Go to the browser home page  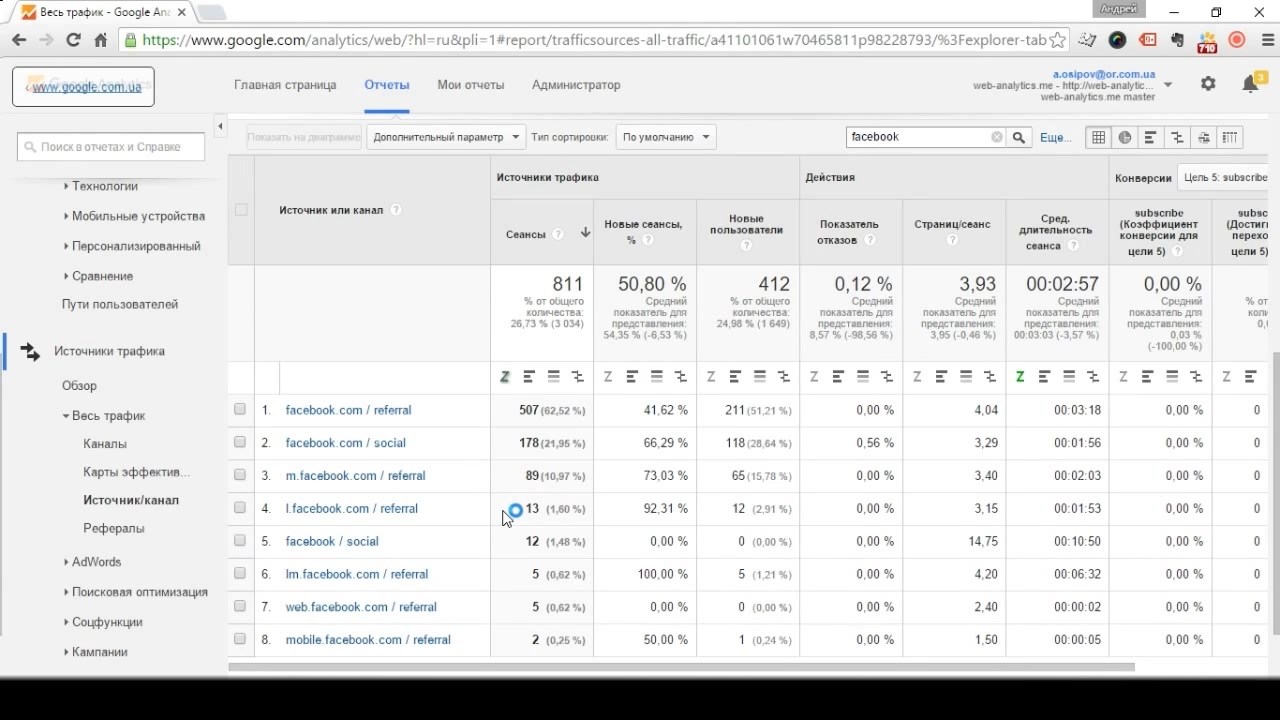click(100, 40)
